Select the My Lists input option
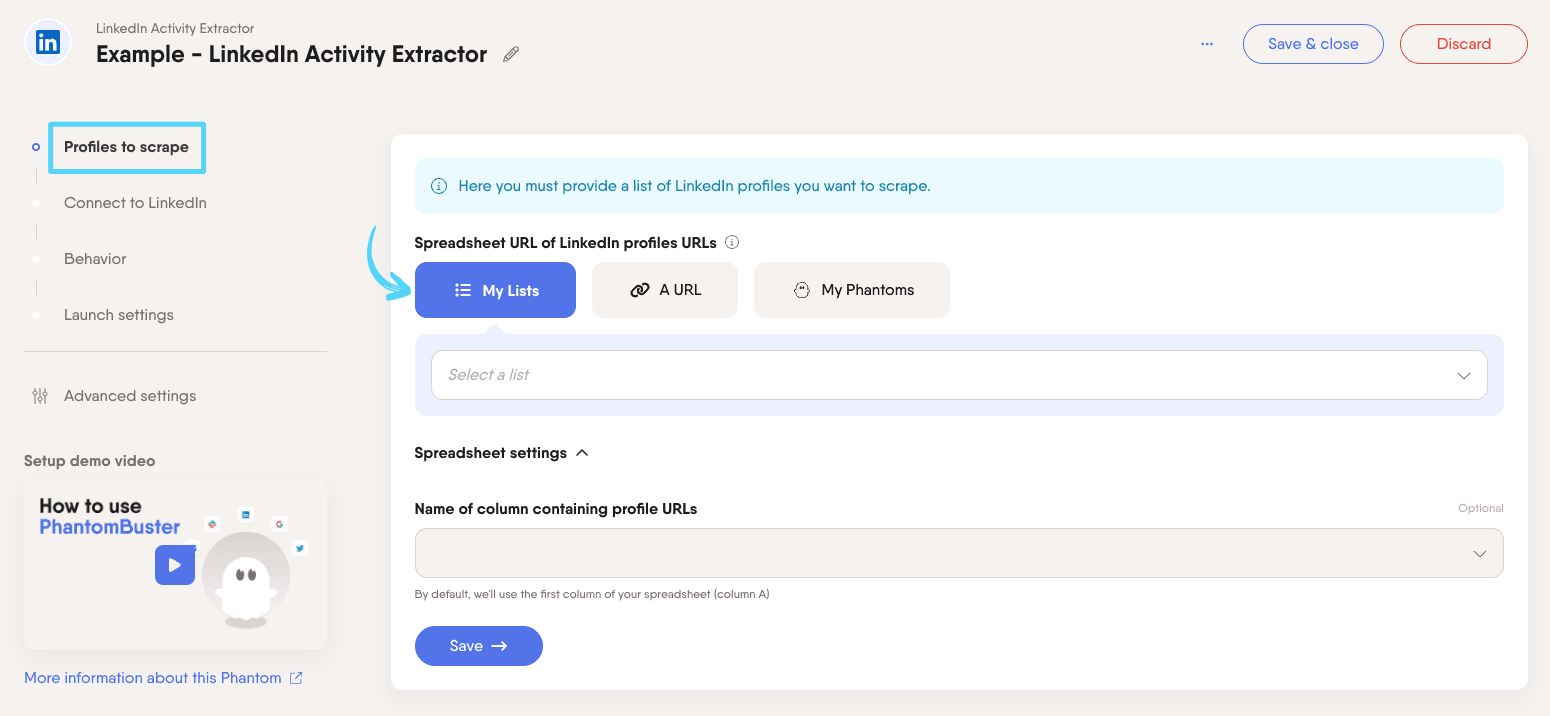This screenshot has width=1550, height=716. pos(495,290)
